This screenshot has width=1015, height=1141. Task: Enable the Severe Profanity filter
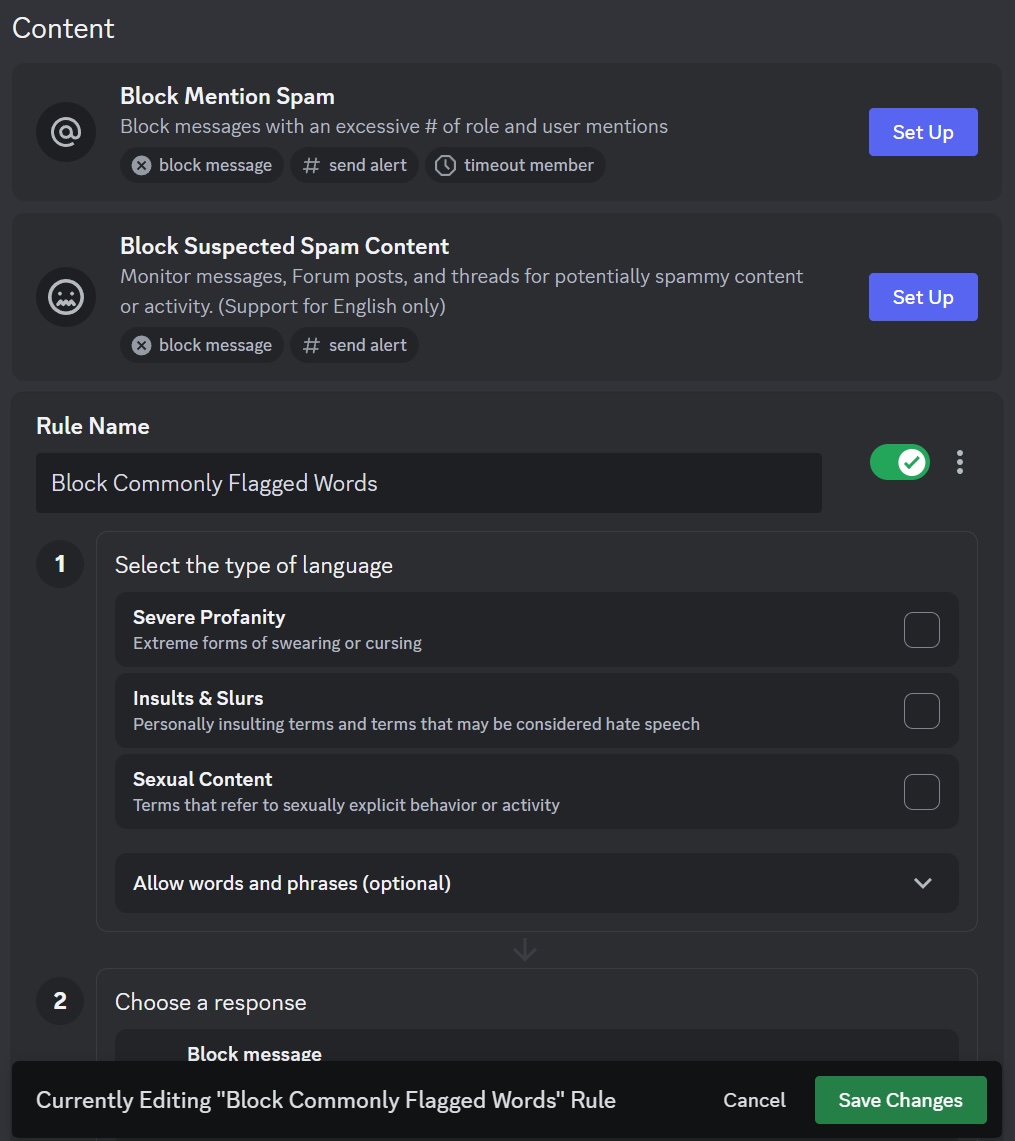[920, 629]
